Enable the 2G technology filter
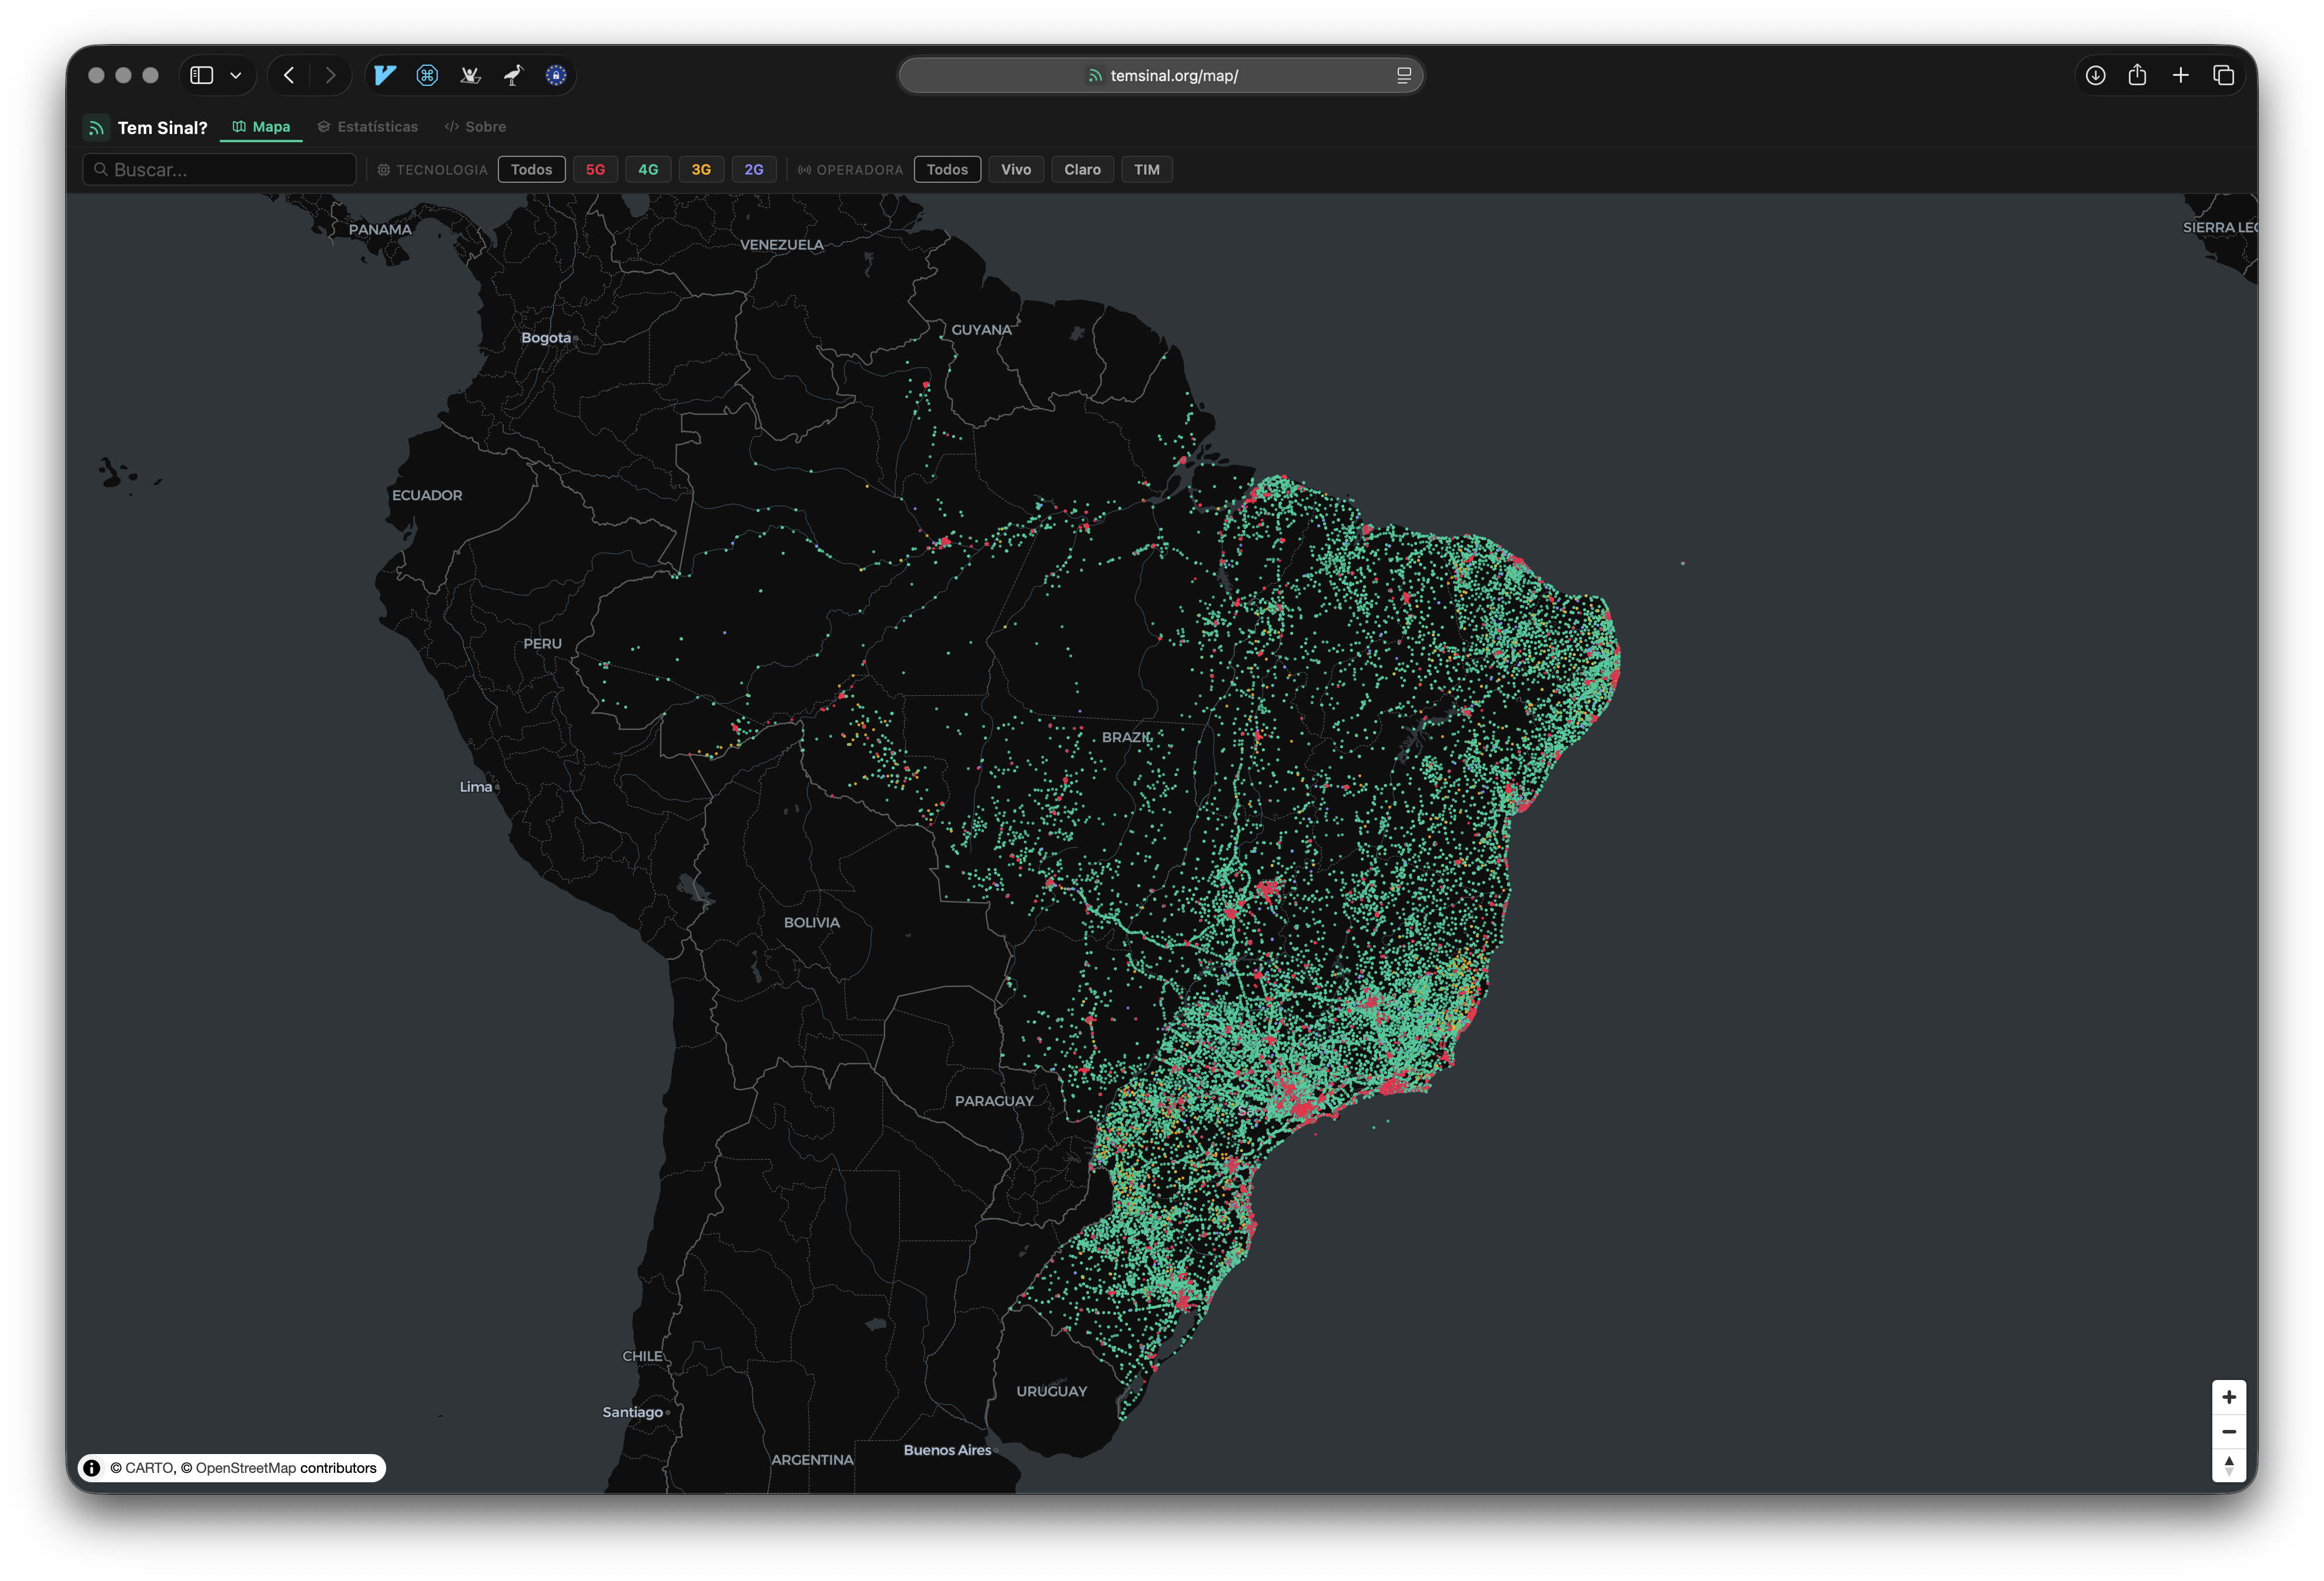Viewport: 2324px width, 1581px height. pos(754,169)
